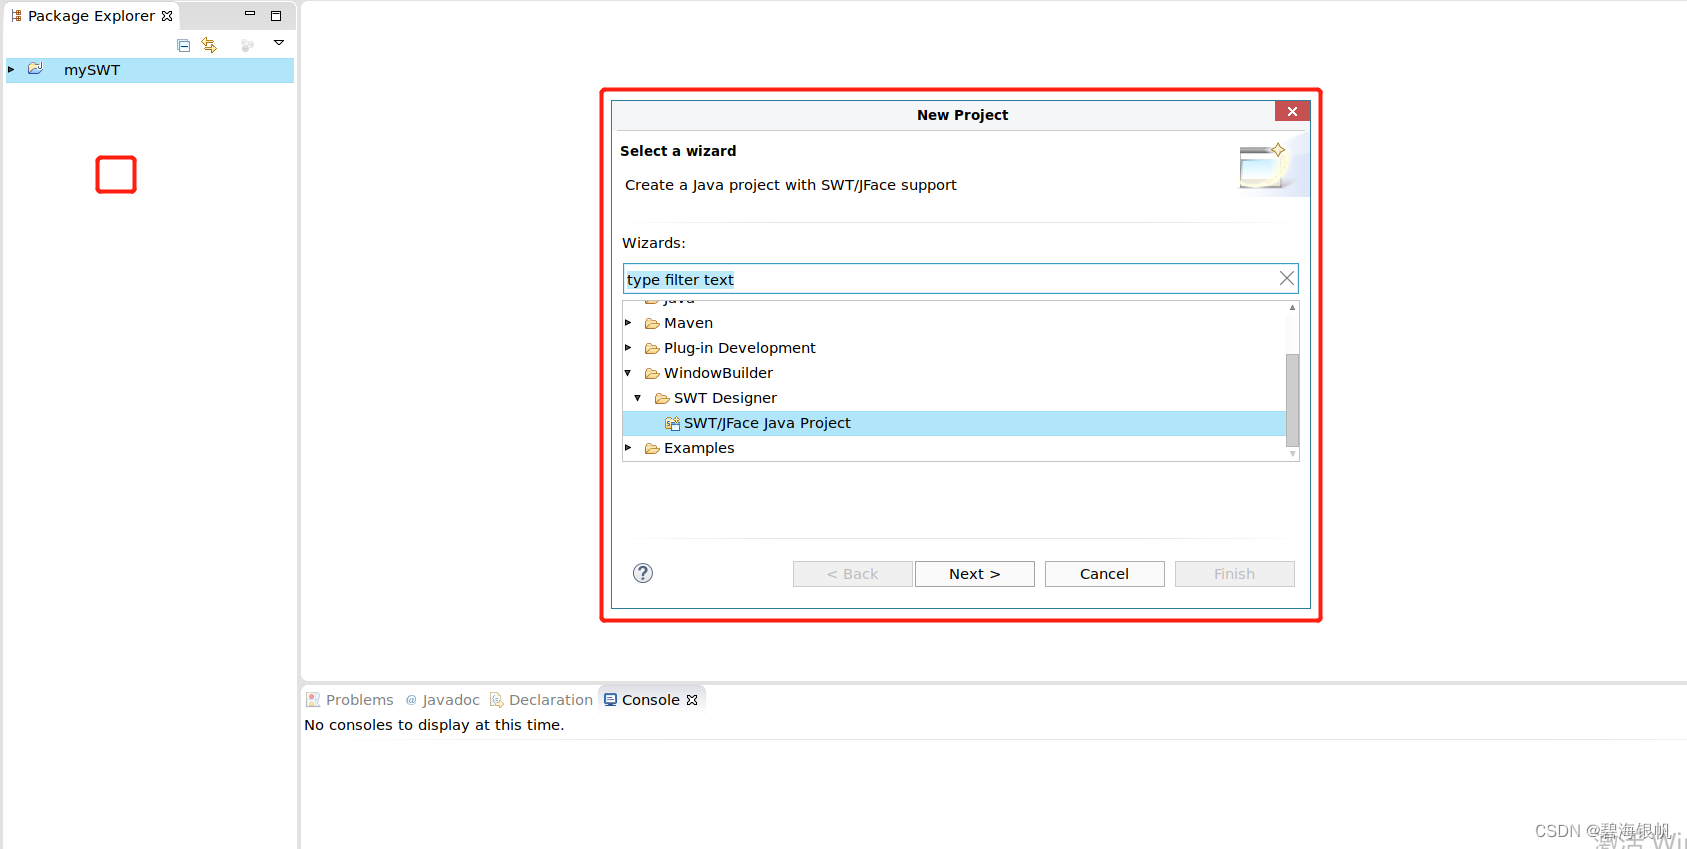Click Collapse All icon in Package Explorer

pos(183,45)
